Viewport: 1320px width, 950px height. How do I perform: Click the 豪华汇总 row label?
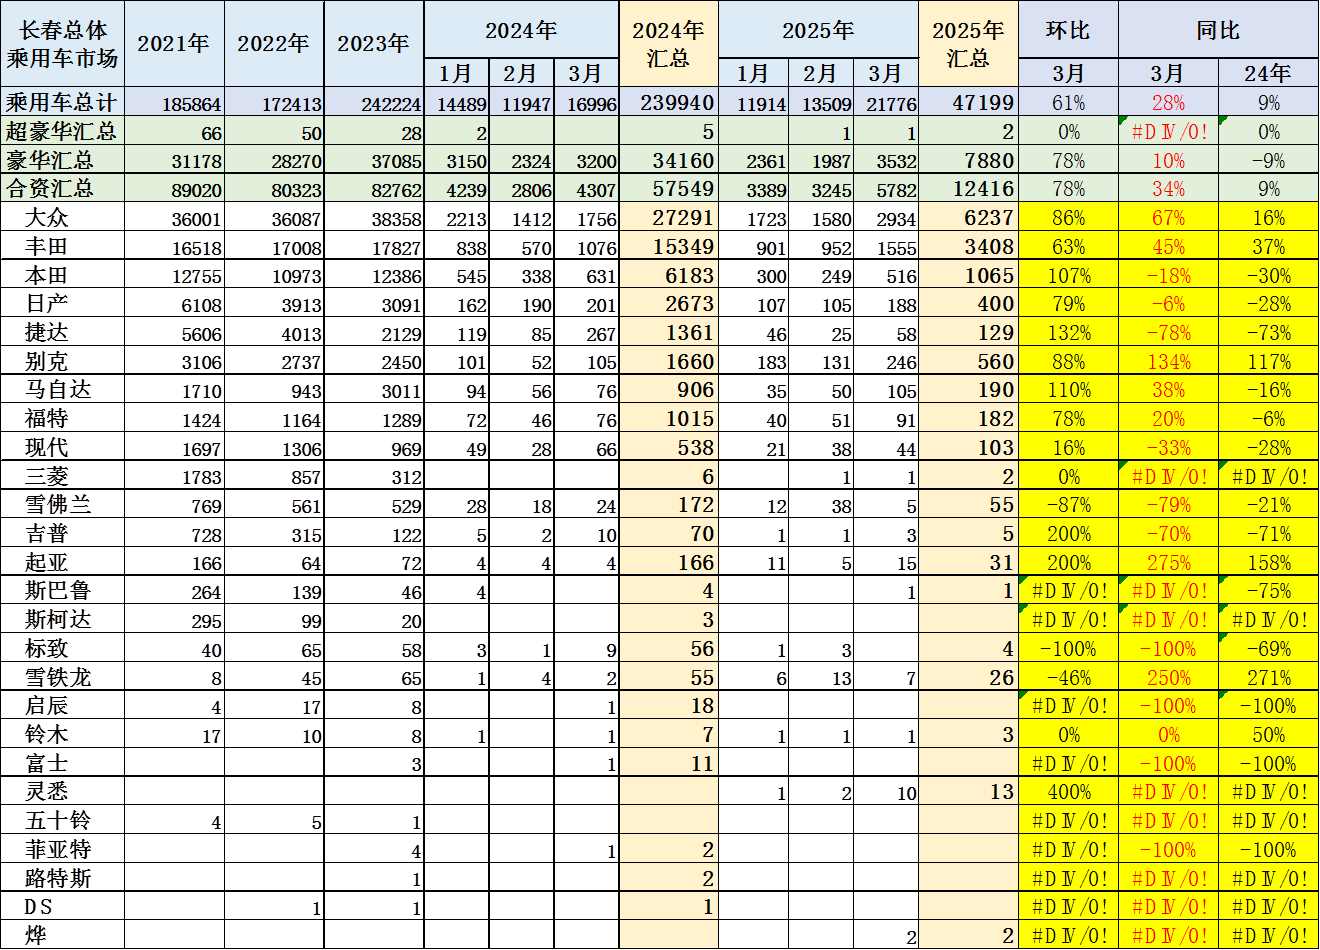62,160
